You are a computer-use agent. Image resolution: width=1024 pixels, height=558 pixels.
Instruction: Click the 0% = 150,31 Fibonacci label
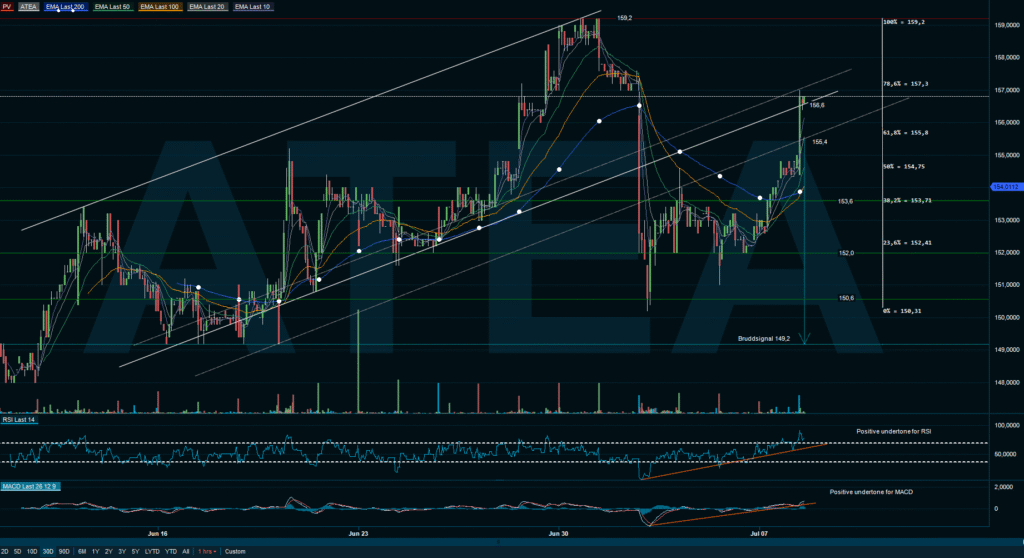click(902, 311)
